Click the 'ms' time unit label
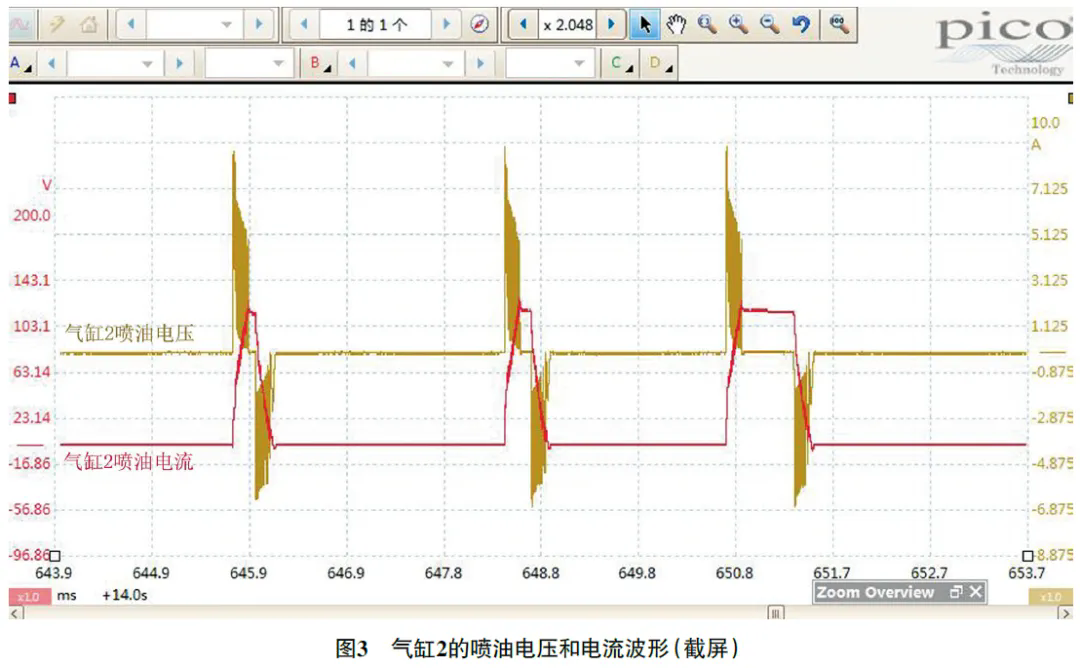Screen dimensions: 1080x668 point(67,595)
